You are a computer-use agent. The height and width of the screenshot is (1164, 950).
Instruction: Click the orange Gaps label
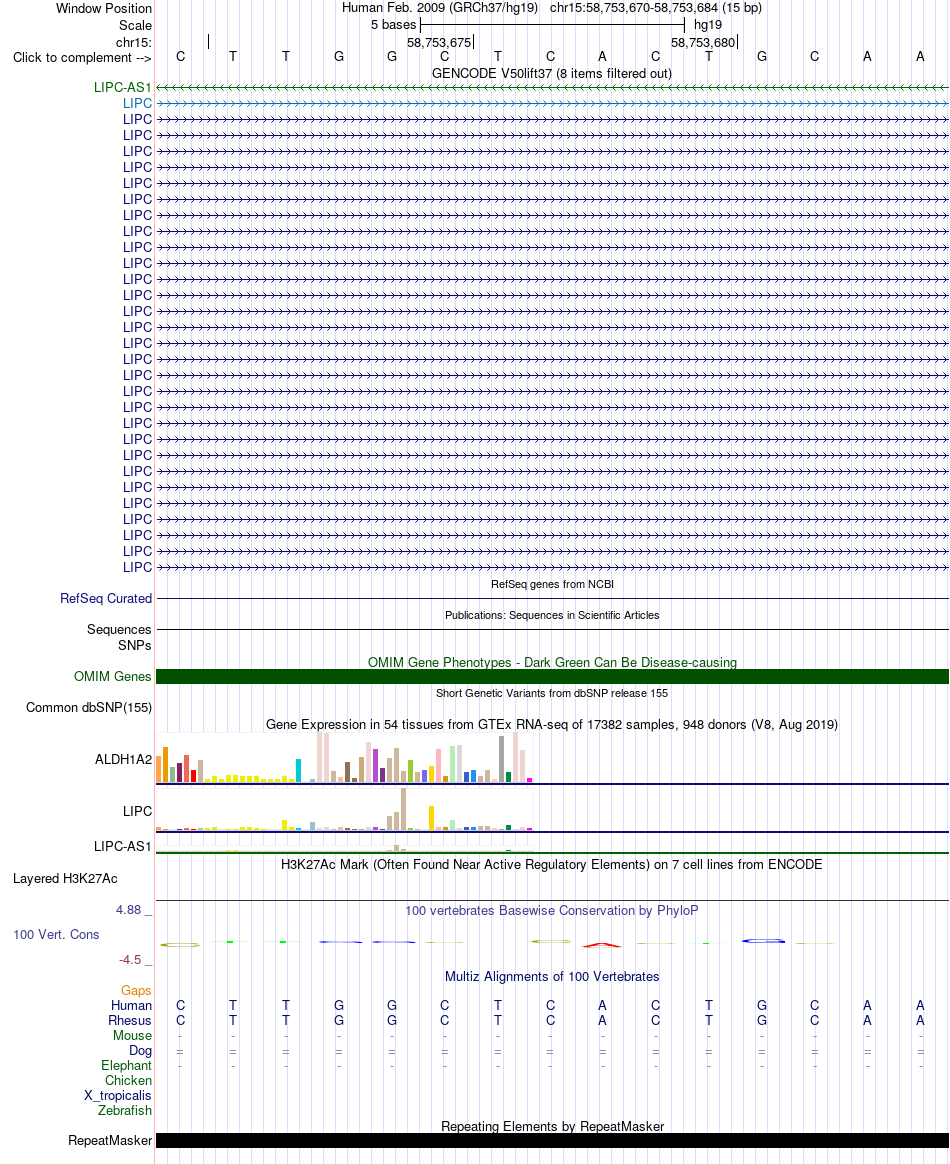[x=136, y=991]
